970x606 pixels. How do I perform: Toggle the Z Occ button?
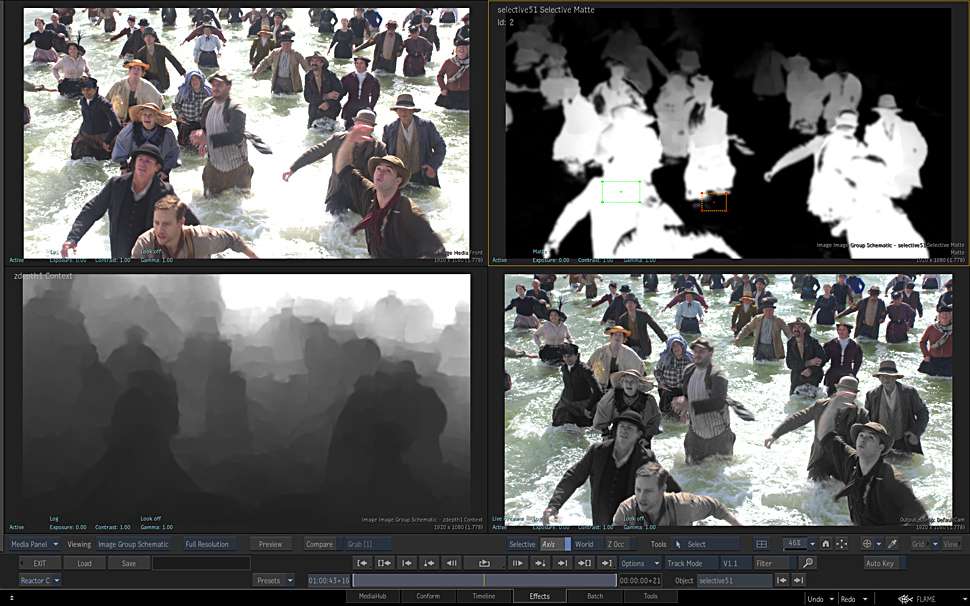[615, 544]
